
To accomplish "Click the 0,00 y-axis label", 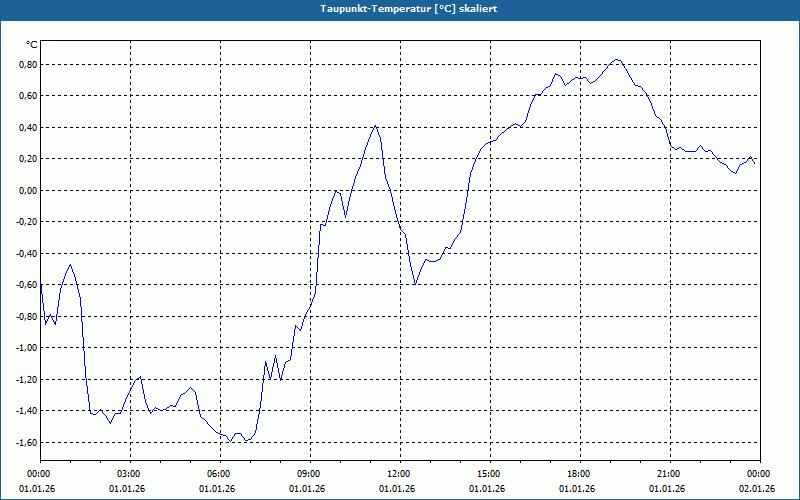I will [27, 191].
